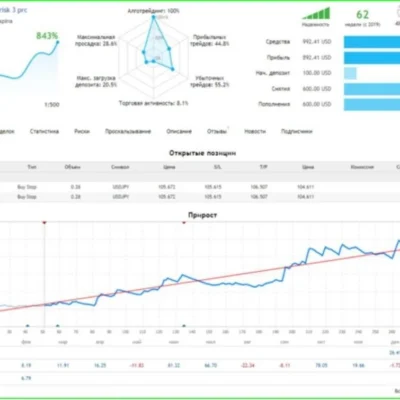Click the negative monthly value -22.34
This screenshot has height=400, width=400.
(248, 365)
